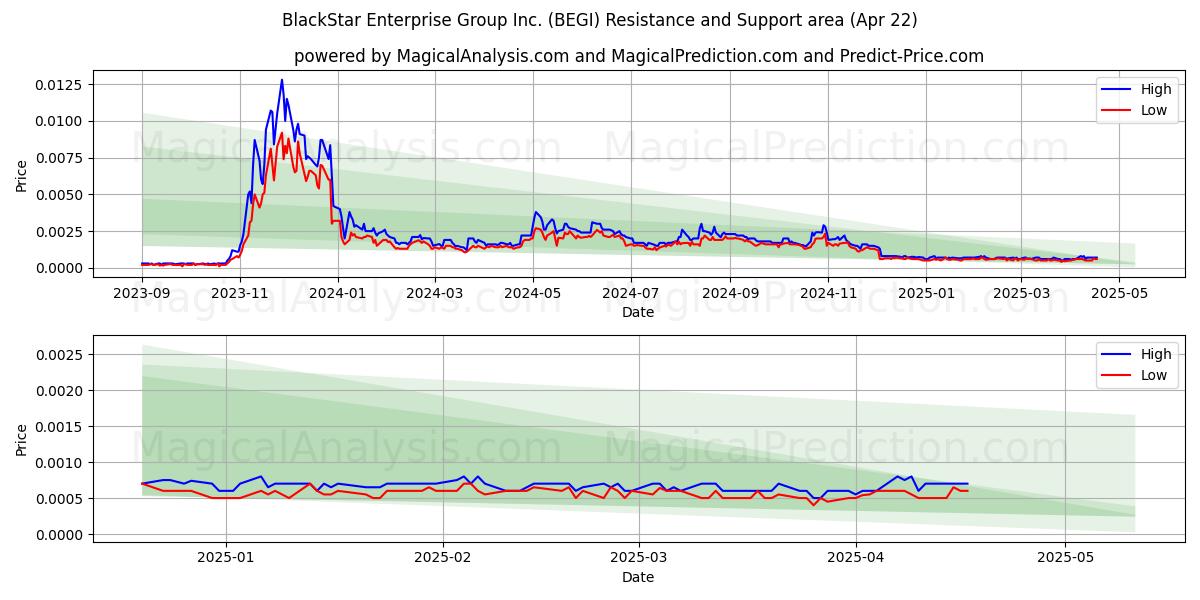Click the 2024-03 date tick
Image resolution: width=1200 pixels, height=600 pixels.
pos(433,293)
